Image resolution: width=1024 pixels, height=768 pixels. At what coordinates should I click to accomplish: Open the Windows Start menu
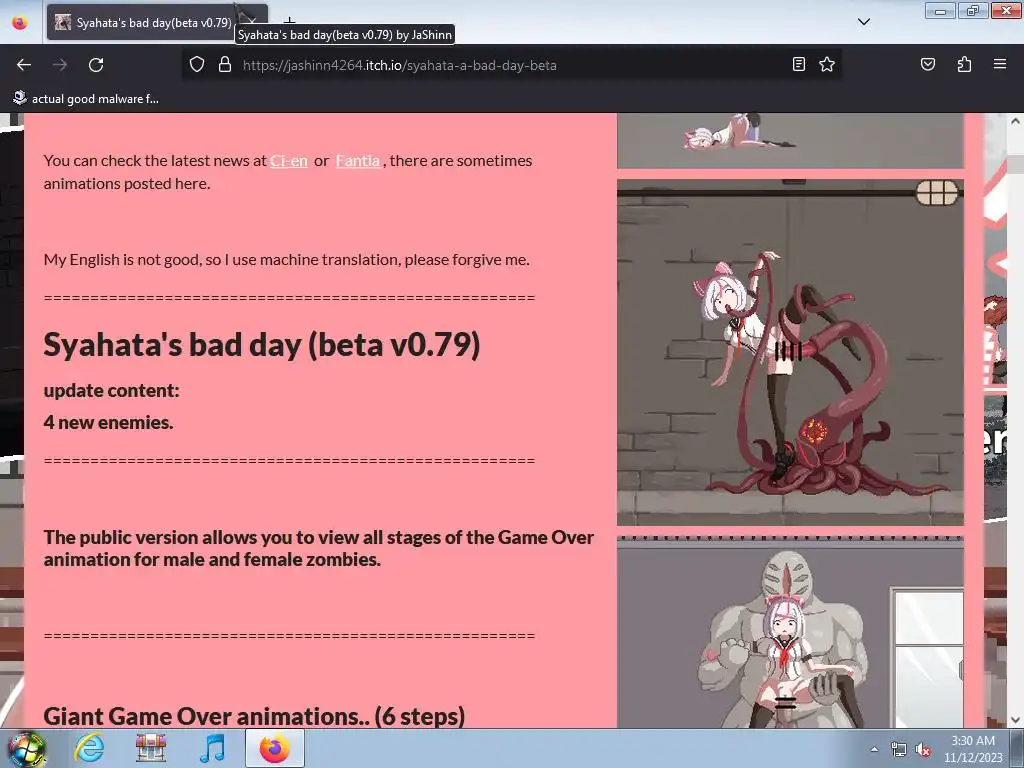tap(25, 748)
